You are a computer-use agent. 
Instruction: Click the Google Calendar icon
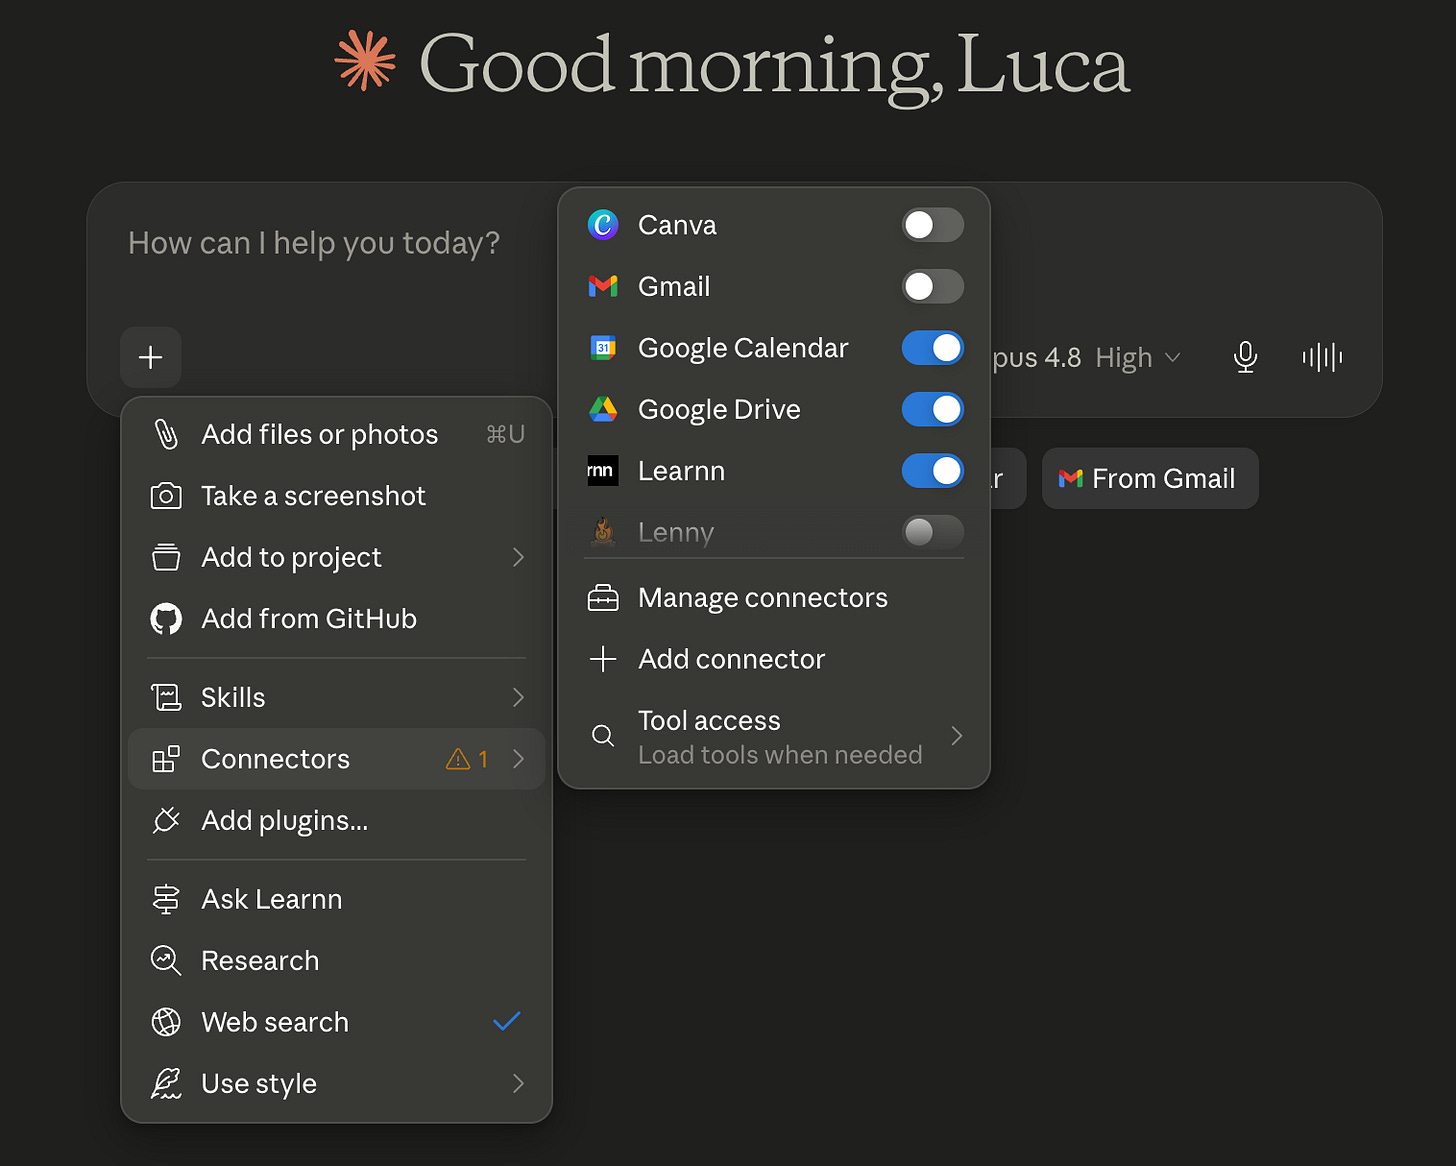(603, 348)
